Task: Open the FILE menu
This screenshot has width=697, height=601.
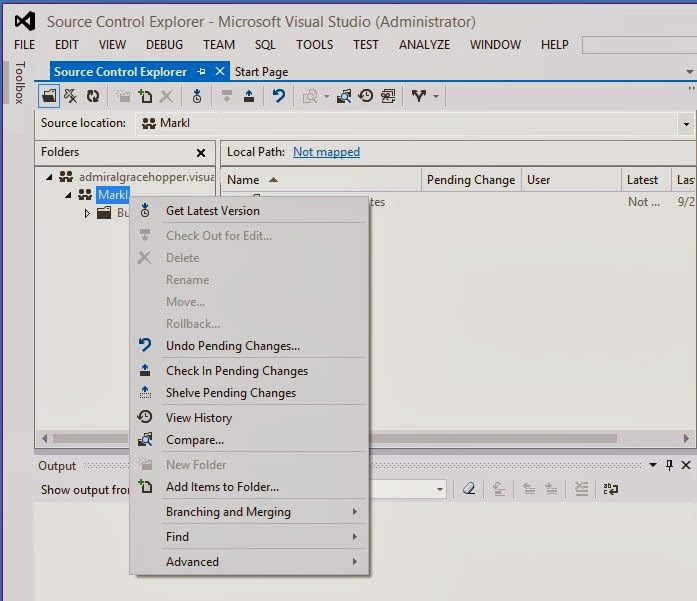Action: pos(24,45)
